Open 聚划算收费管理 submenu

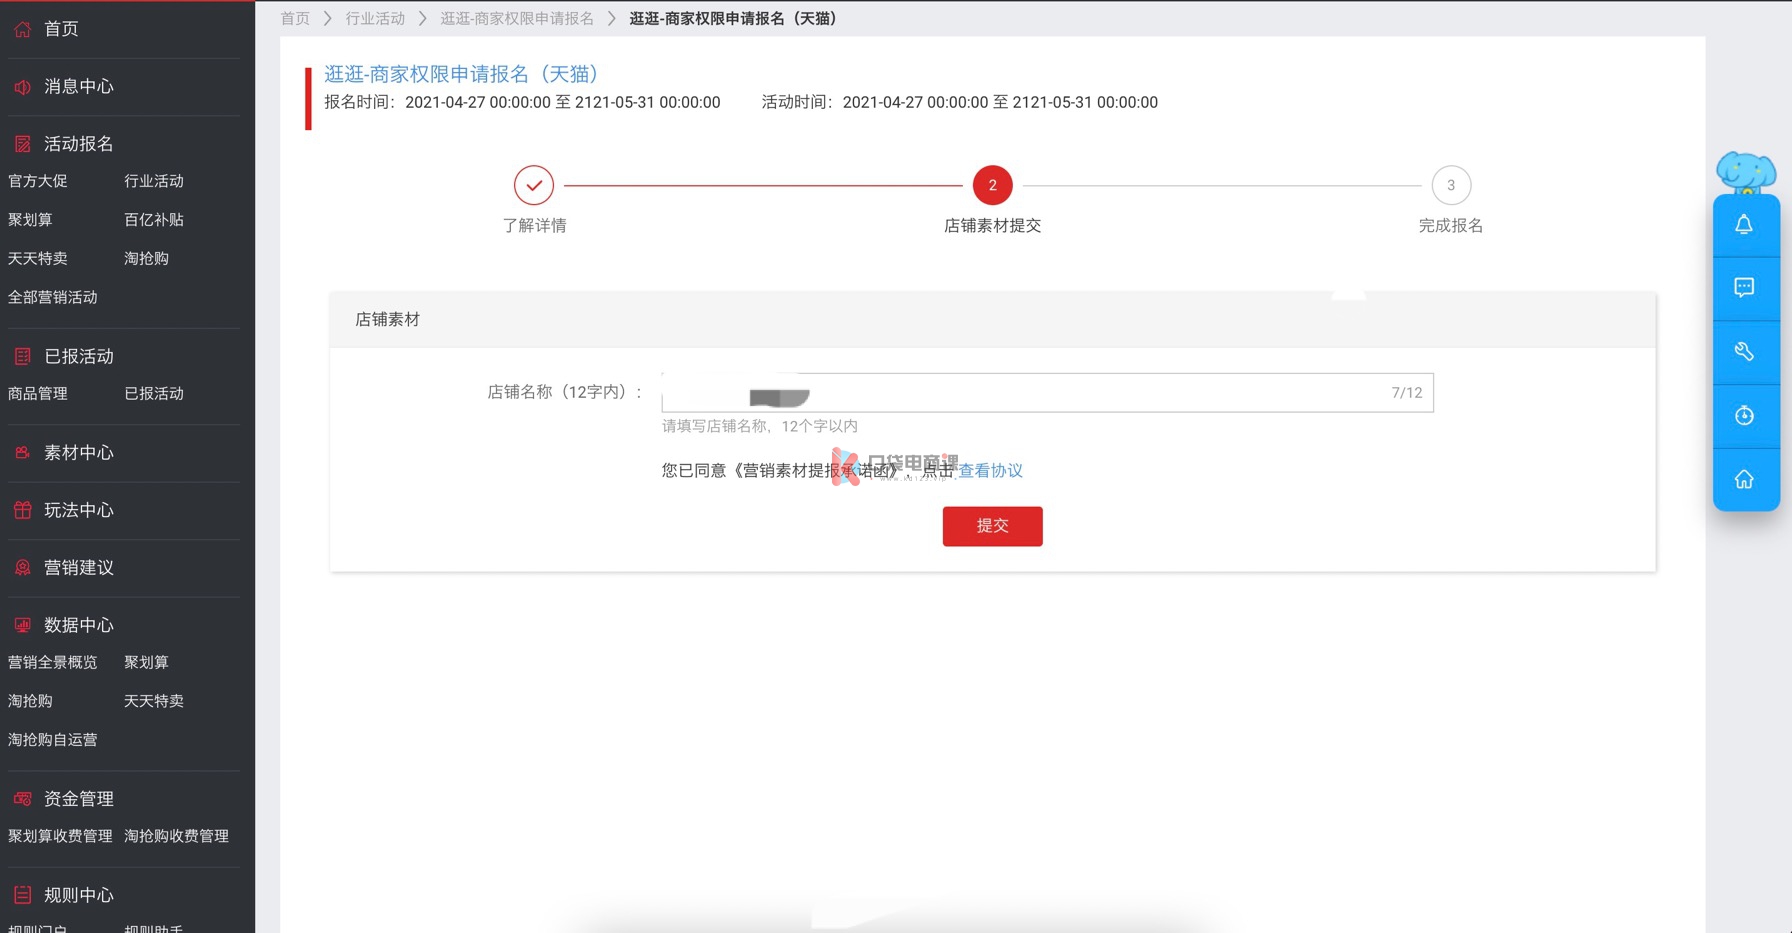(60, 836)
